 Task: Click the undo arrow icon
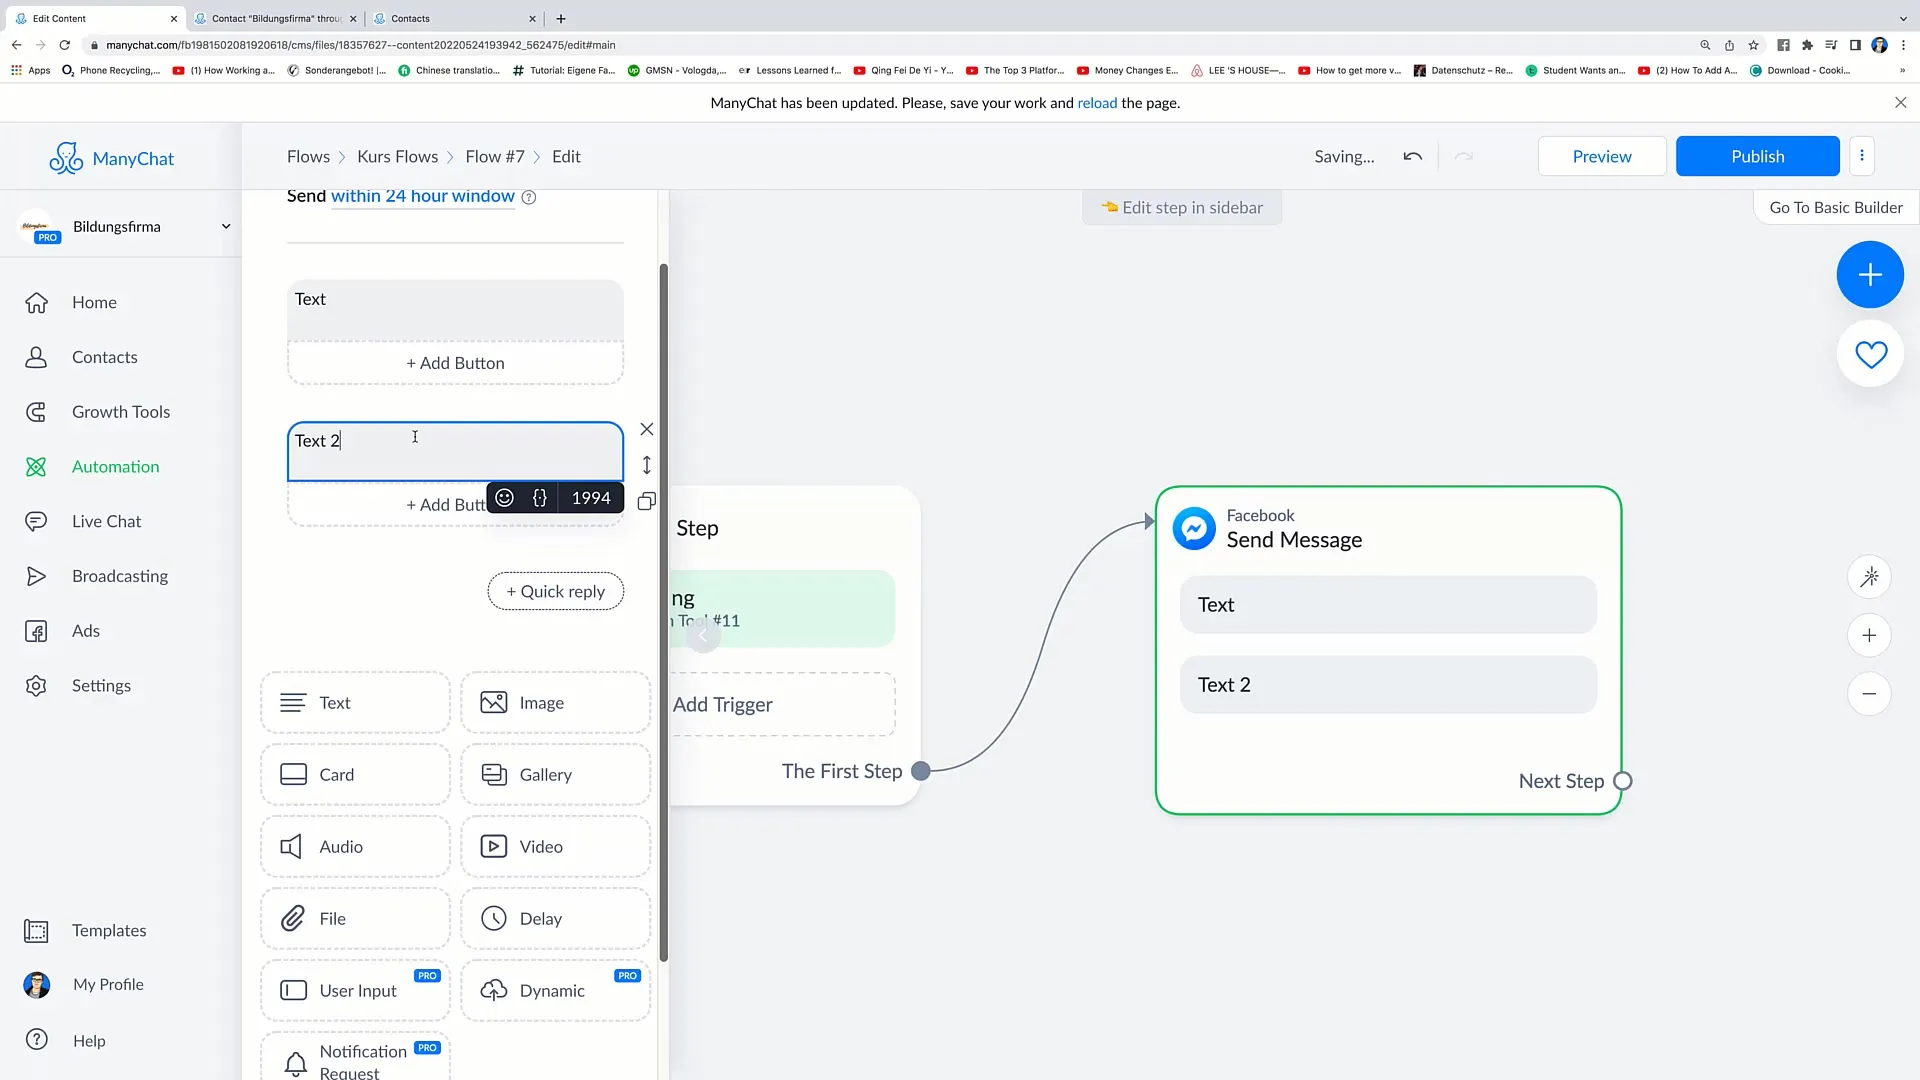pyautogui.click(x=1412, y=157)
